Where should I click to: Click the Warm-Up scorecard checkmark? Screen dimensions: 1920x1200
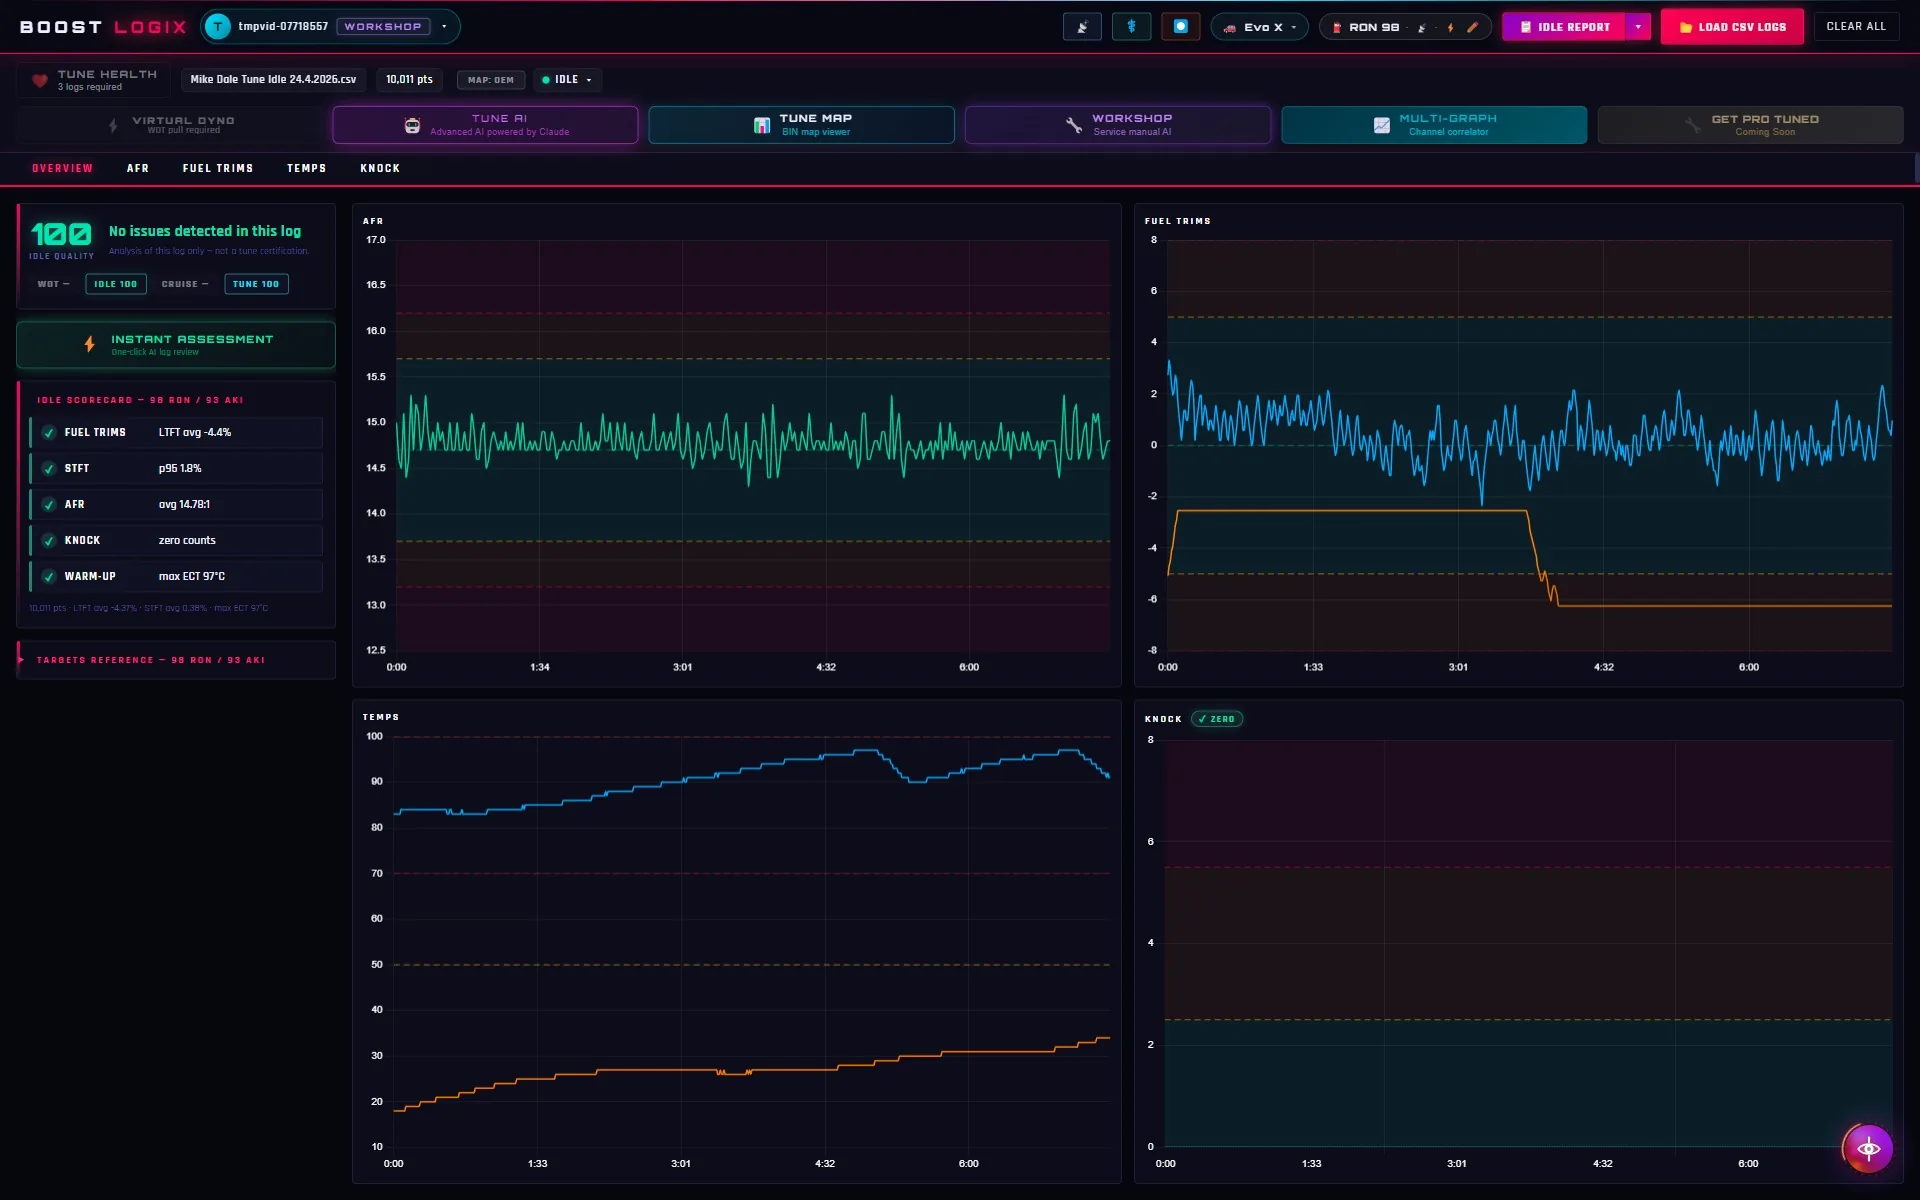click(x=48, y=577)
